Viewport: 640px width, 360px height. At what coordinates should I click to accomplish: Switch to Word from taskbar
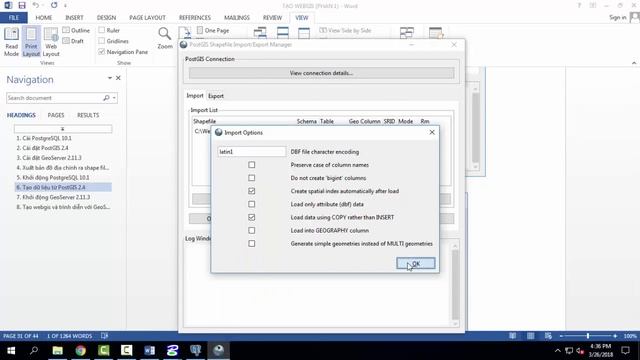click(149, 351)
